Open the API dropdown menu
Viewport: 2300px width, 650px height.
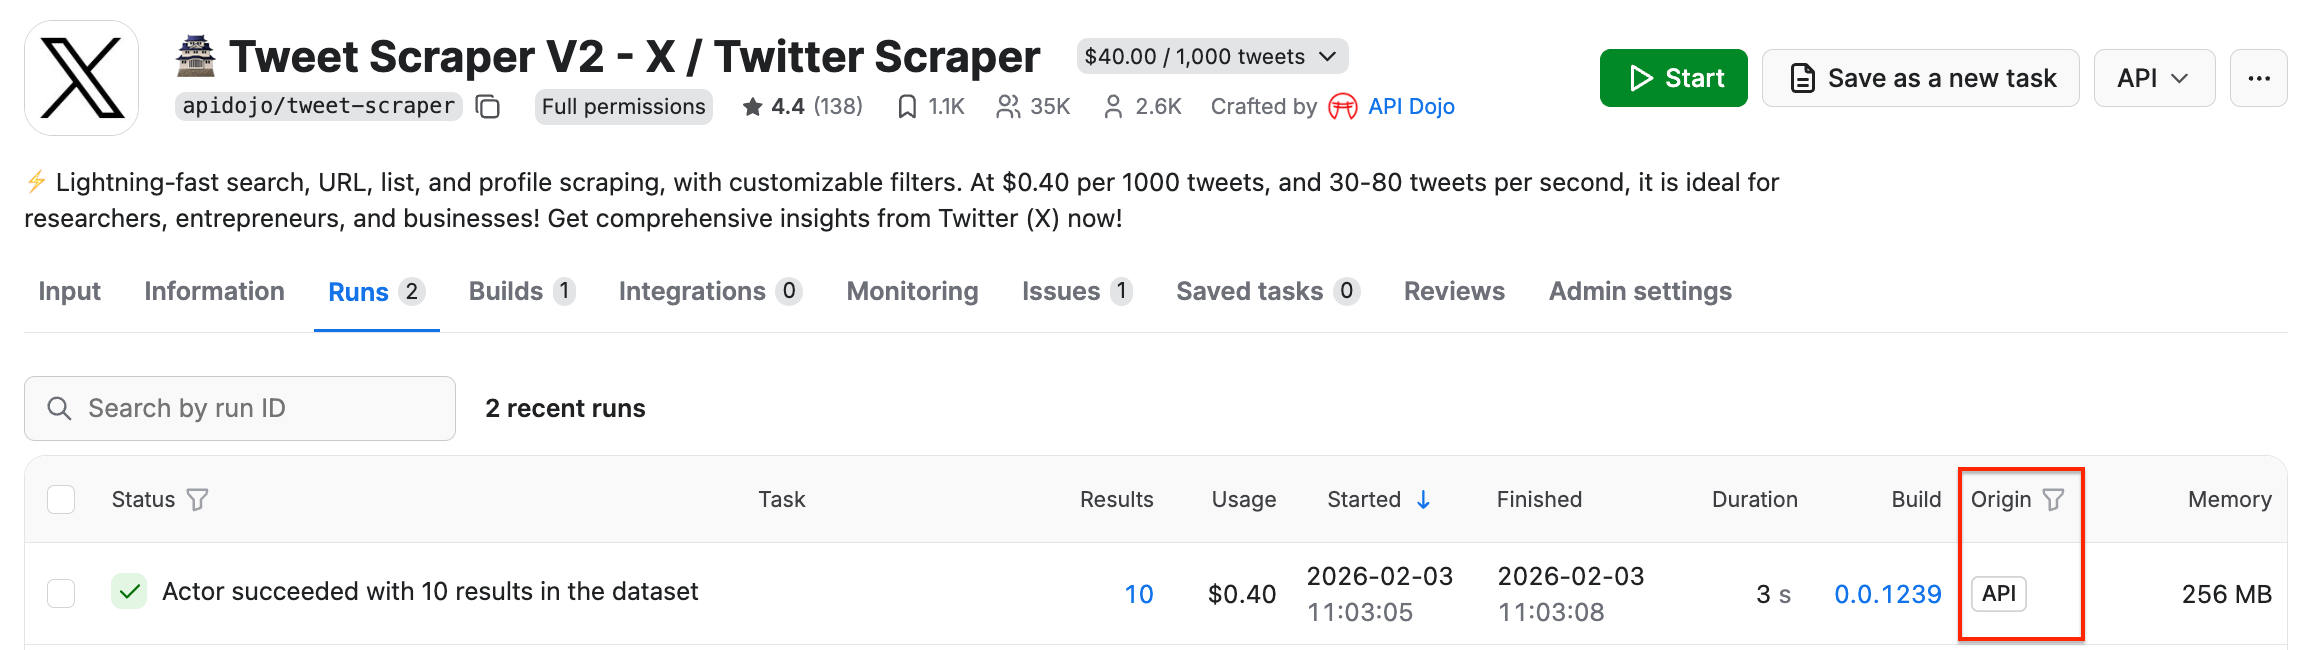pos(2153,77)
